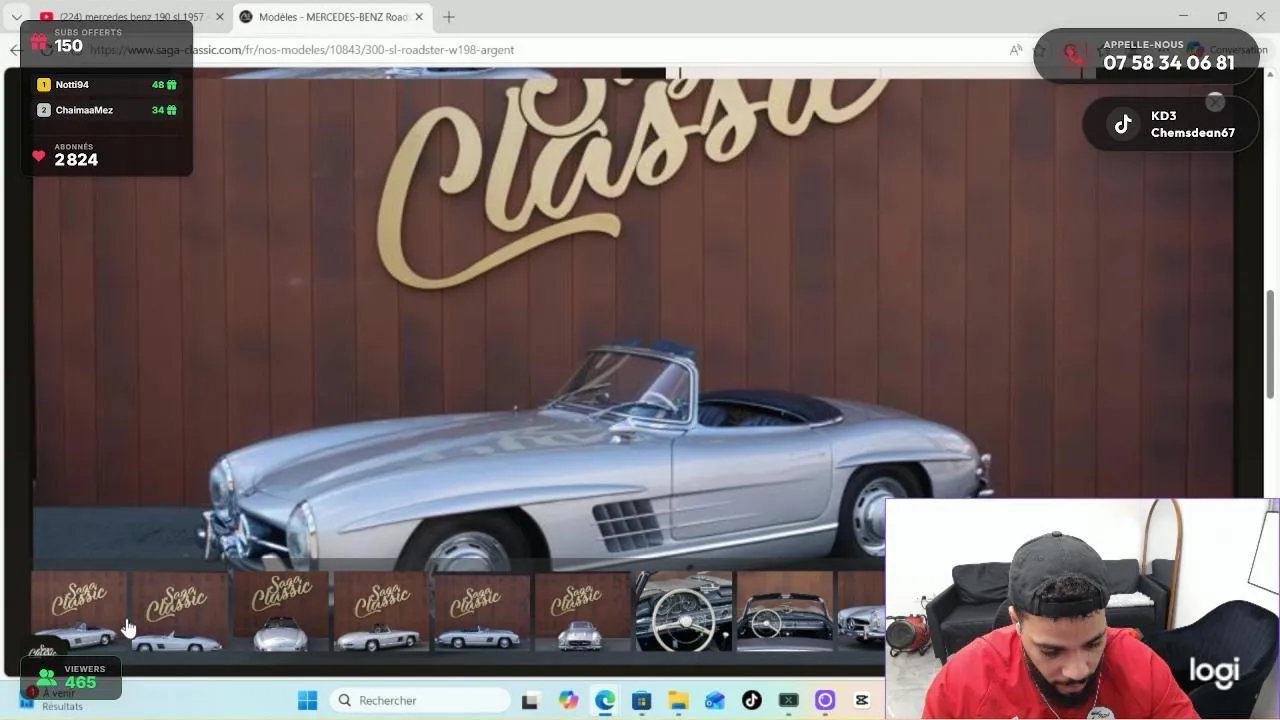The height and width of the screenshot is (720, 1280).
Task: Open File Explorer from the taskbar
Action: click(x=678, y=700)
